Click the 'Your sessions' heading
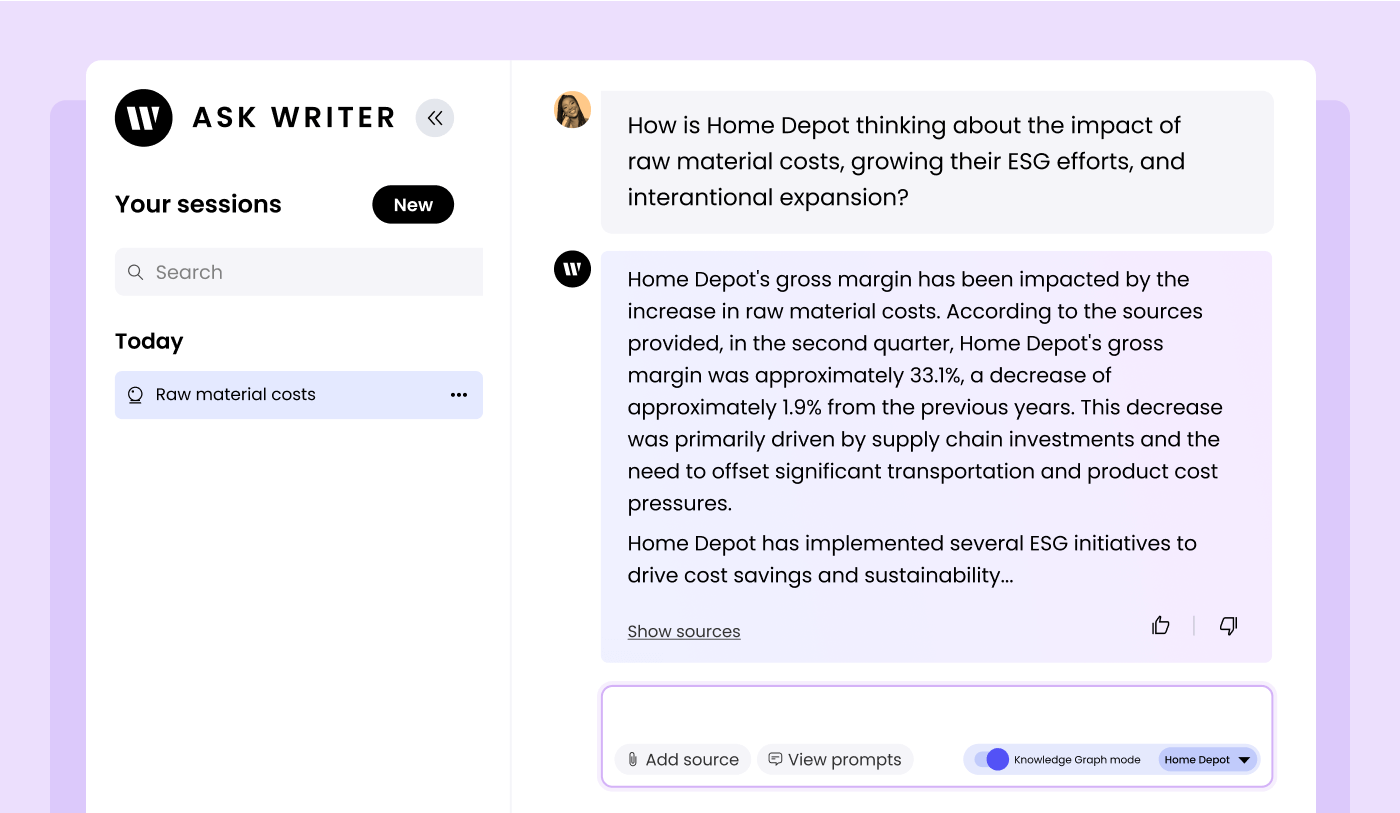This screenshot has height=813, width=1400. tap(198, 204)
